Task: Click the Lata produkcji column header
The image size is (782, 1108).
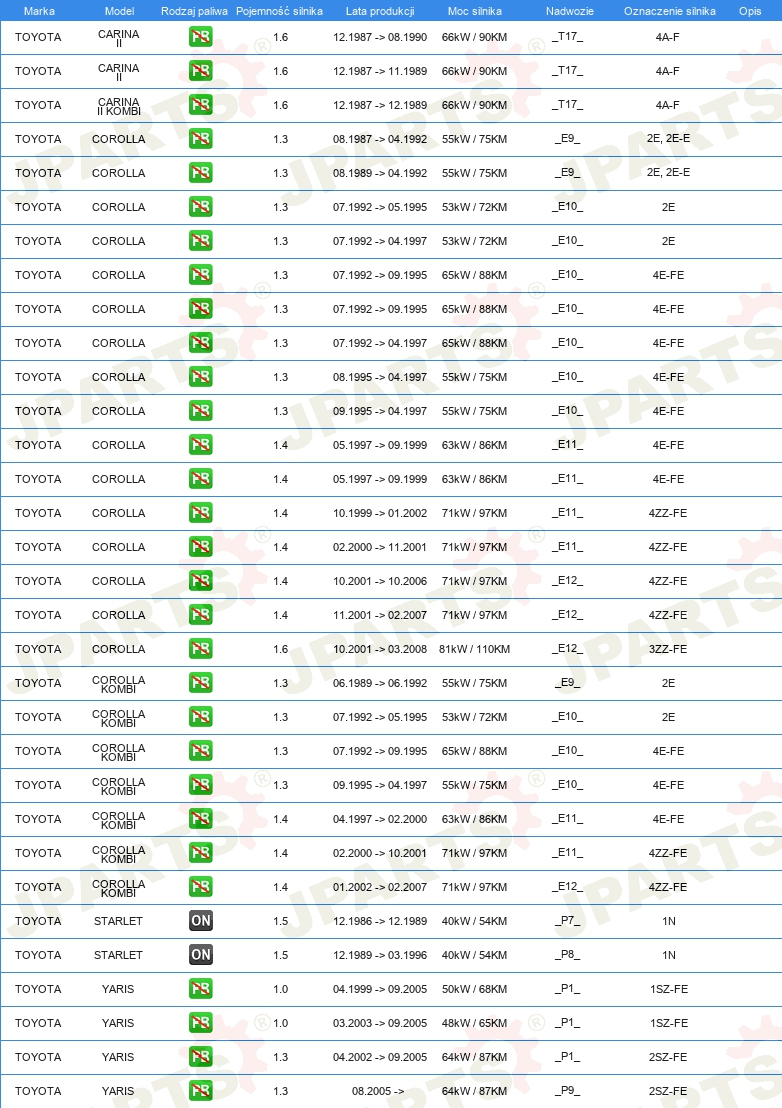Action: (x=380, y=11)
